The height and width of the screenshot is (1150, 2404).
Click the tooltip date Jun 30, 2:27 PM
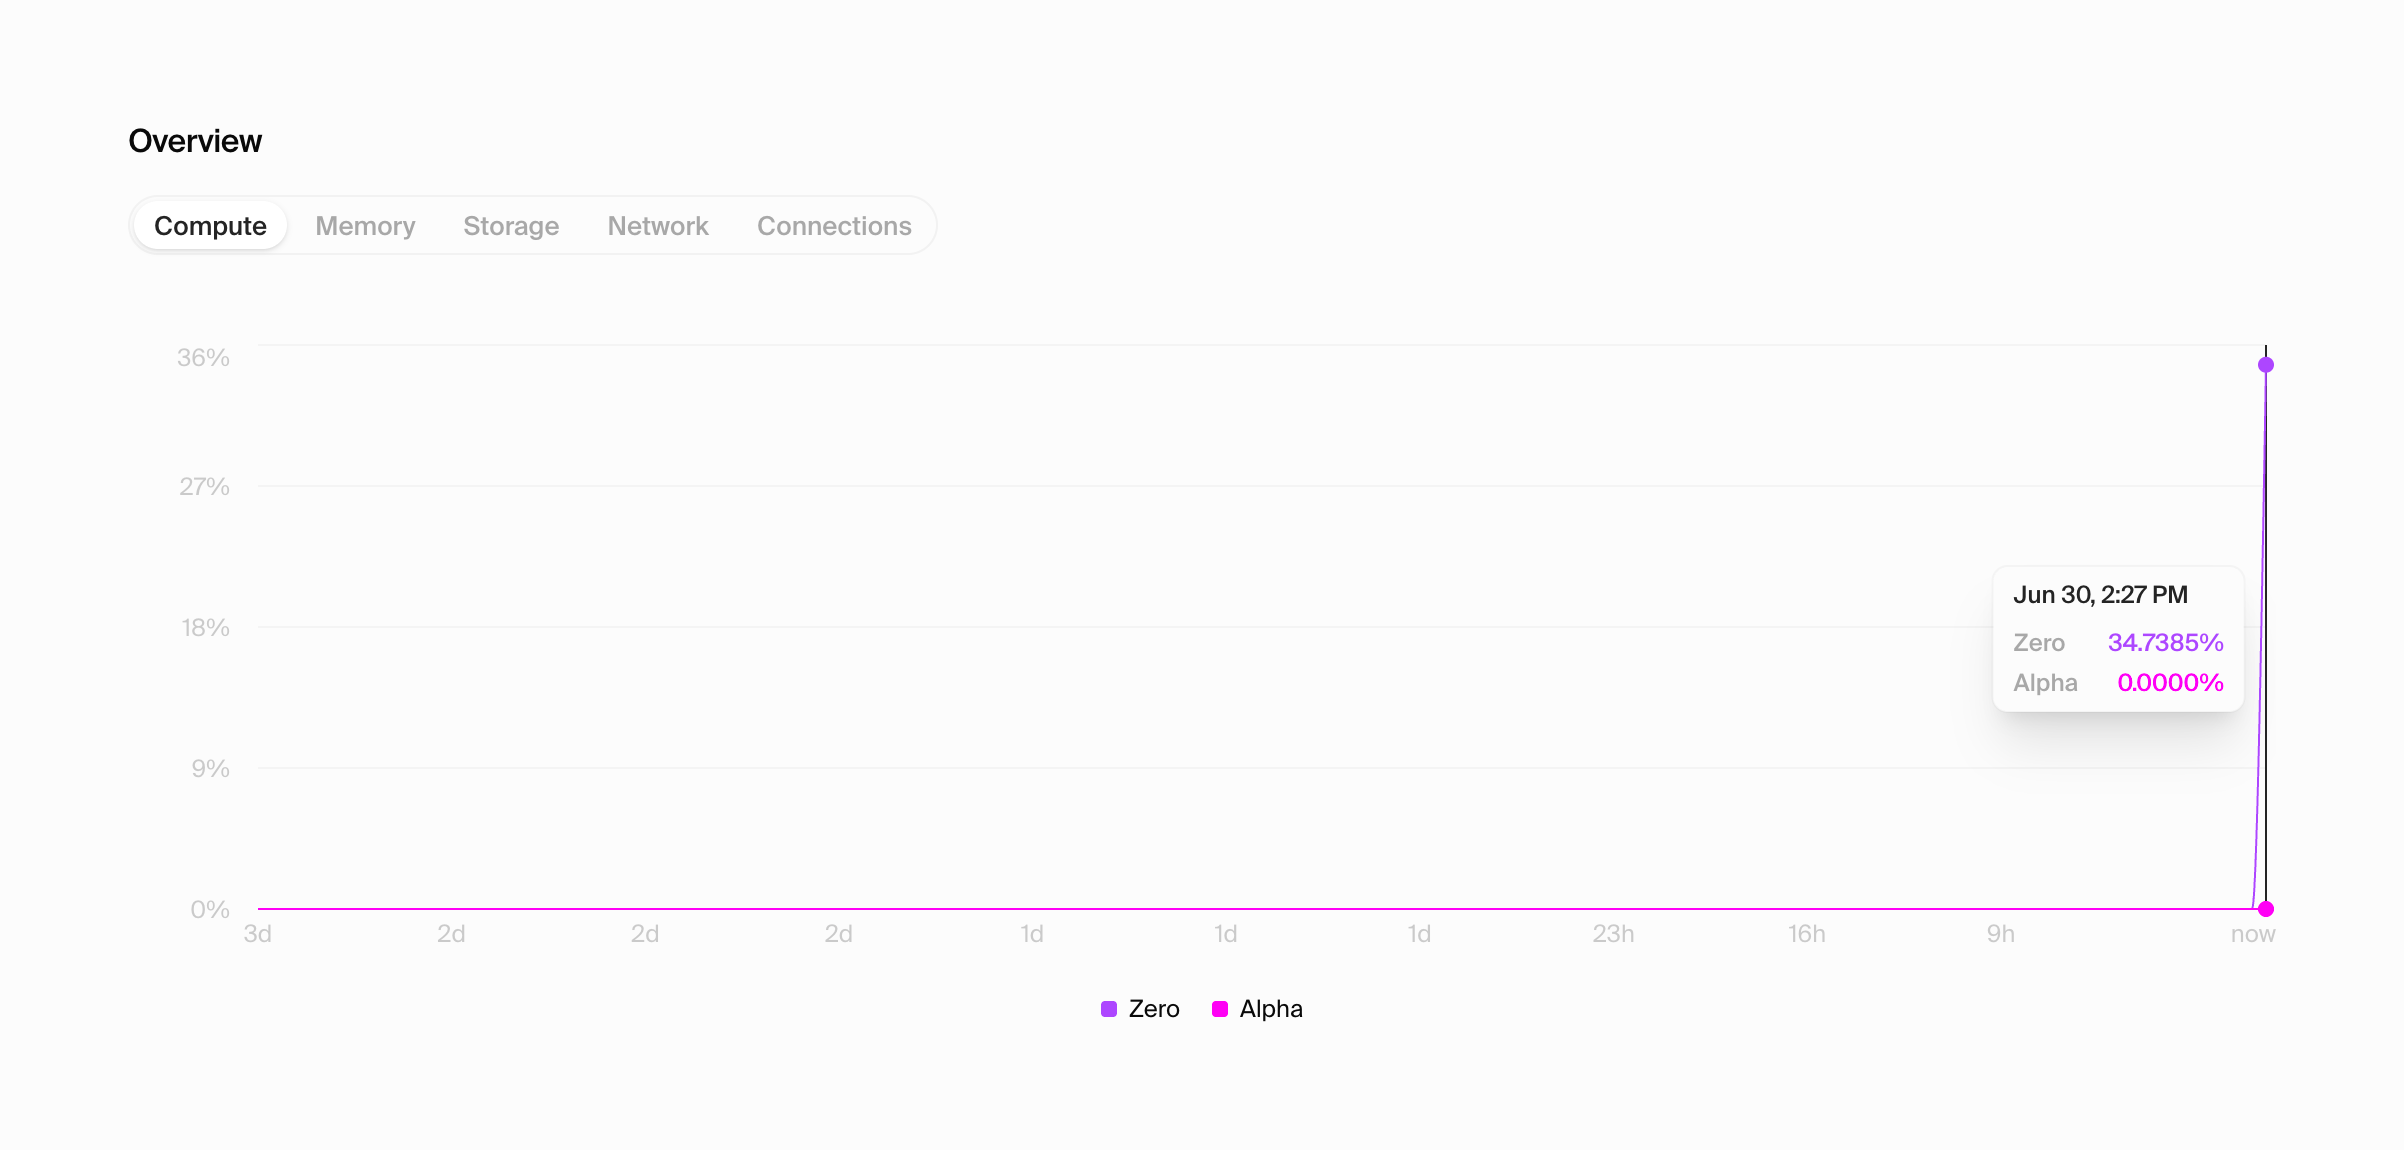(2100, 595)
